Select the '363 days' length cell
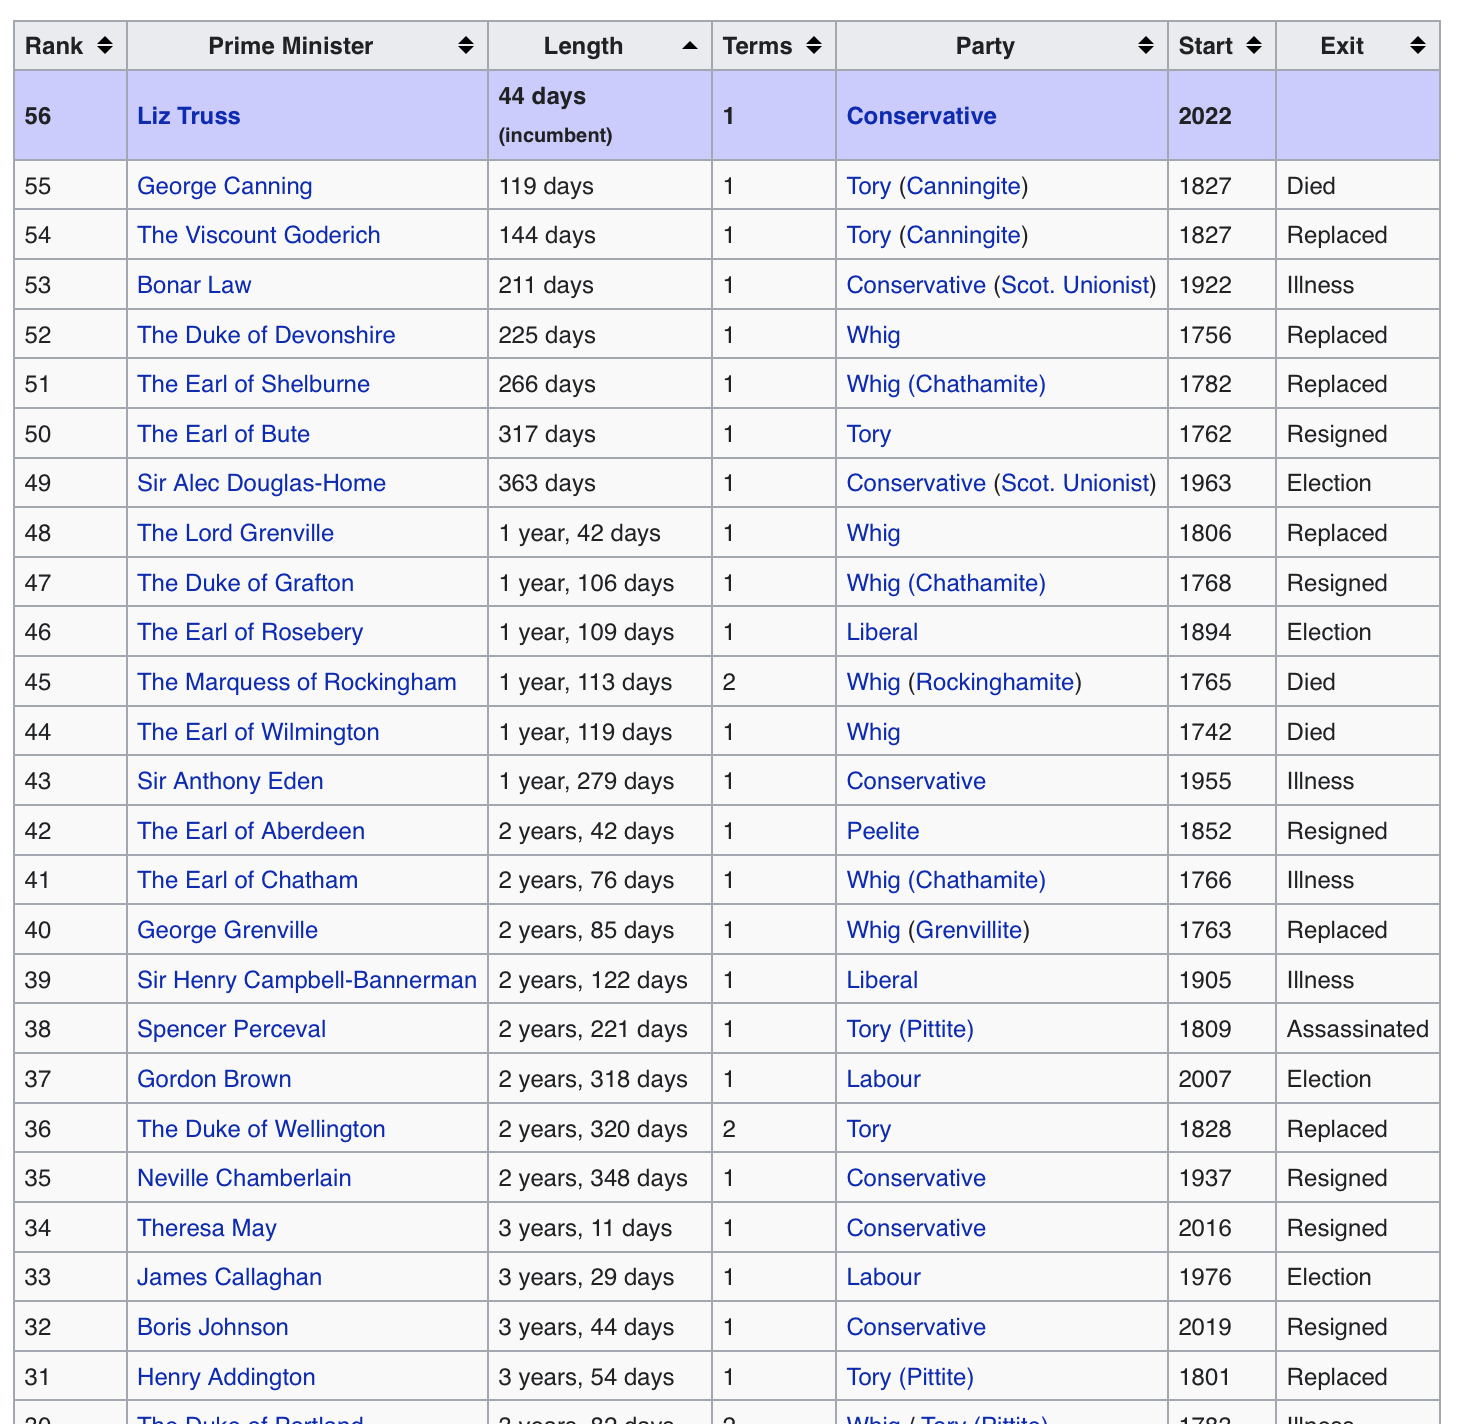1469x1424 pixels. tap(600, 483)
